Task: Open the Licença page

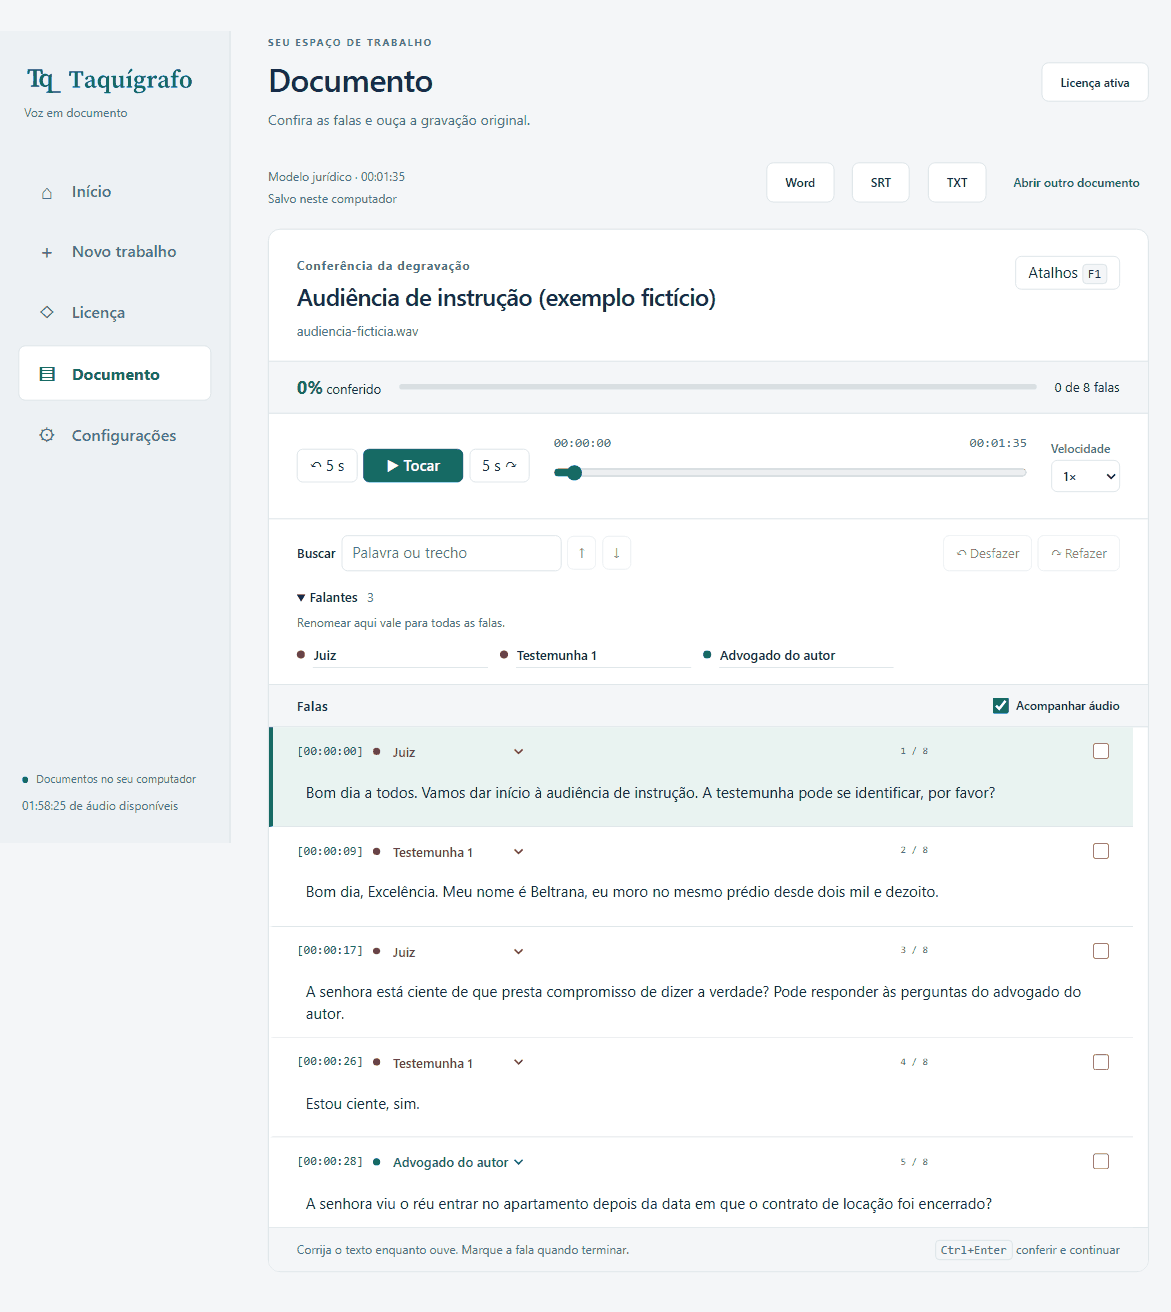Action: tap(114, 313)
